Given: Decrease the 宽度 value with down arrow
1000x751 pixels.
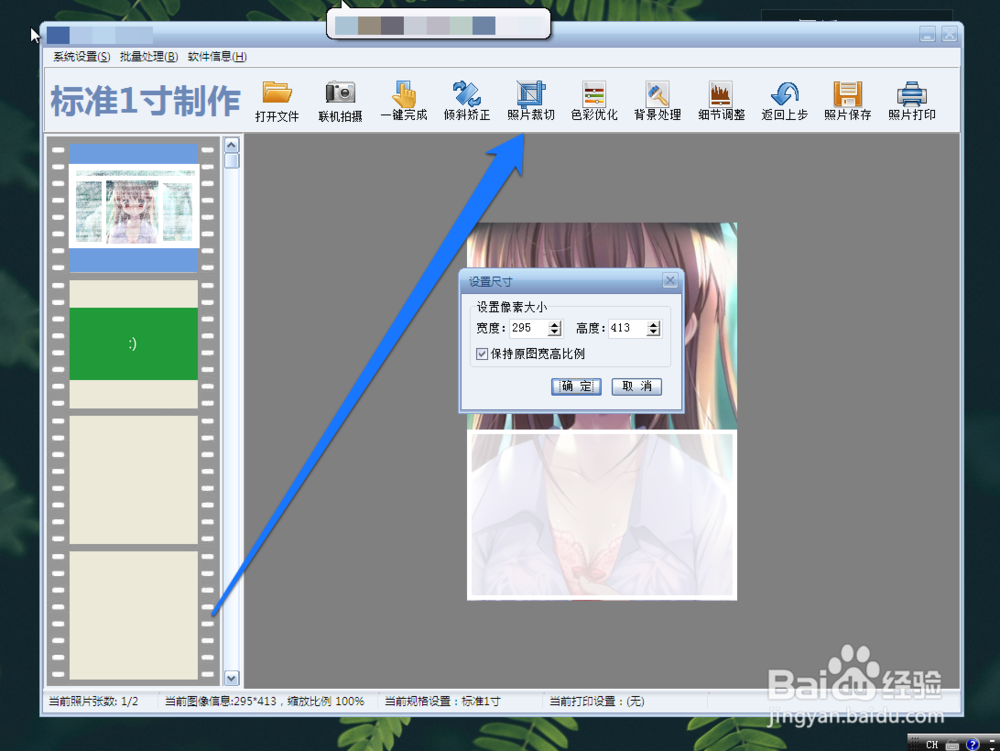Looking at the screenshot, I should pos(555,332).
